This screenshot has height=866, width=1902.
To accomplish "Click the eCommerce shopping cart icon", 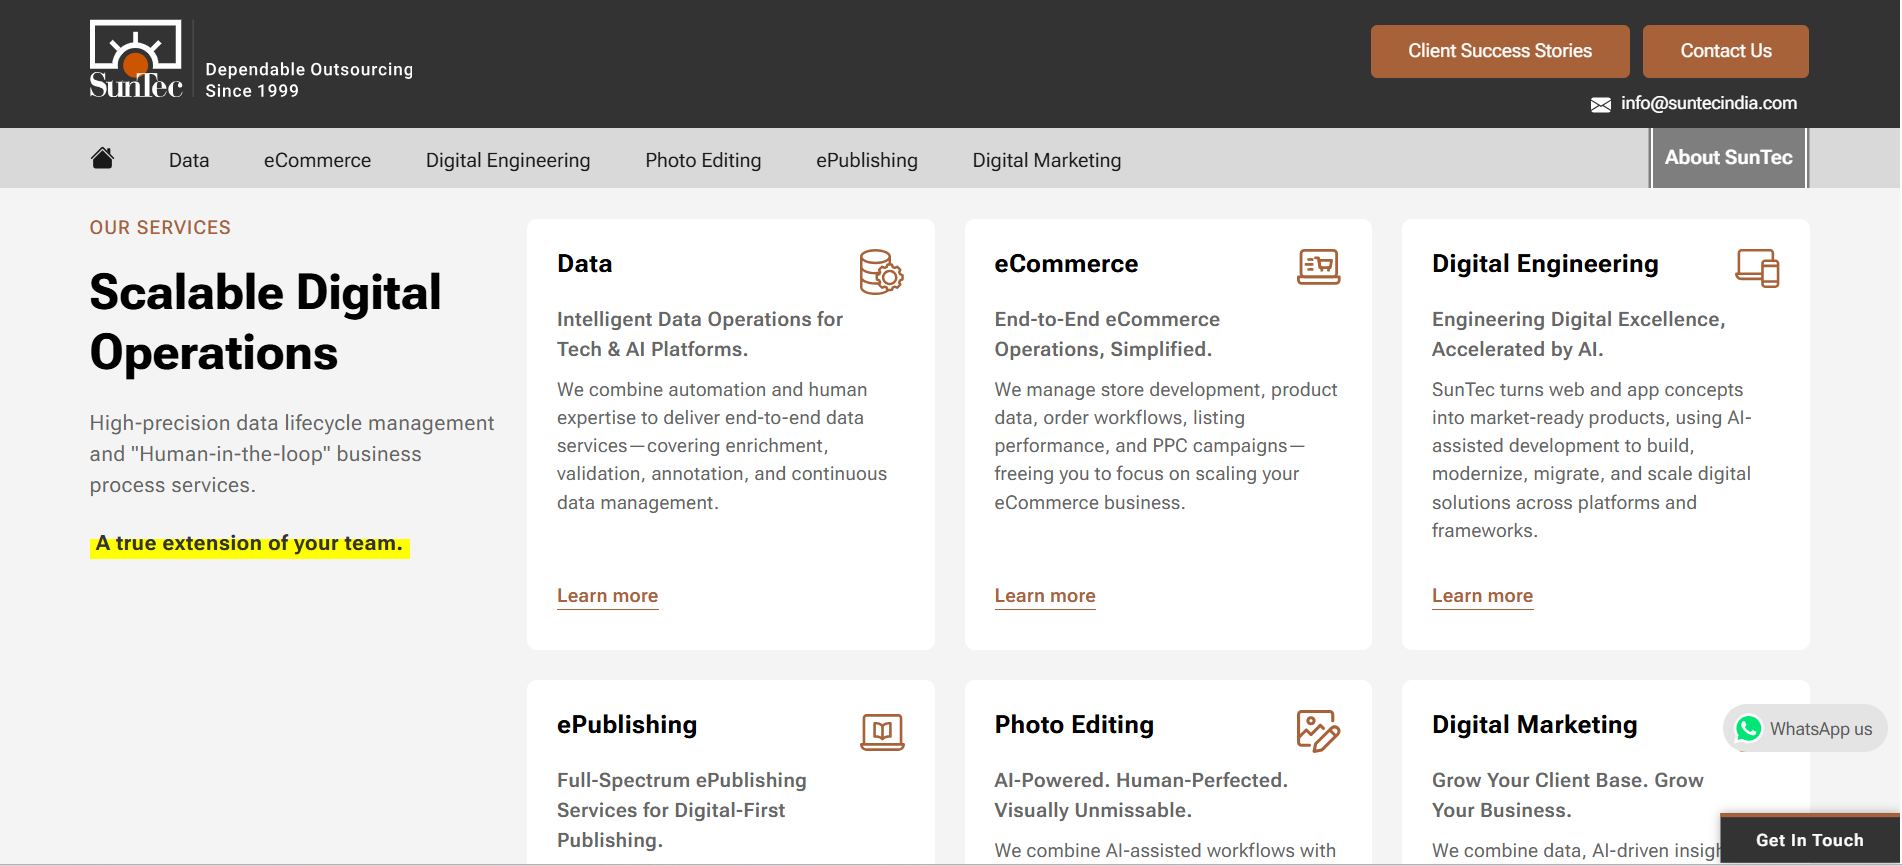I will (1318, 267).
